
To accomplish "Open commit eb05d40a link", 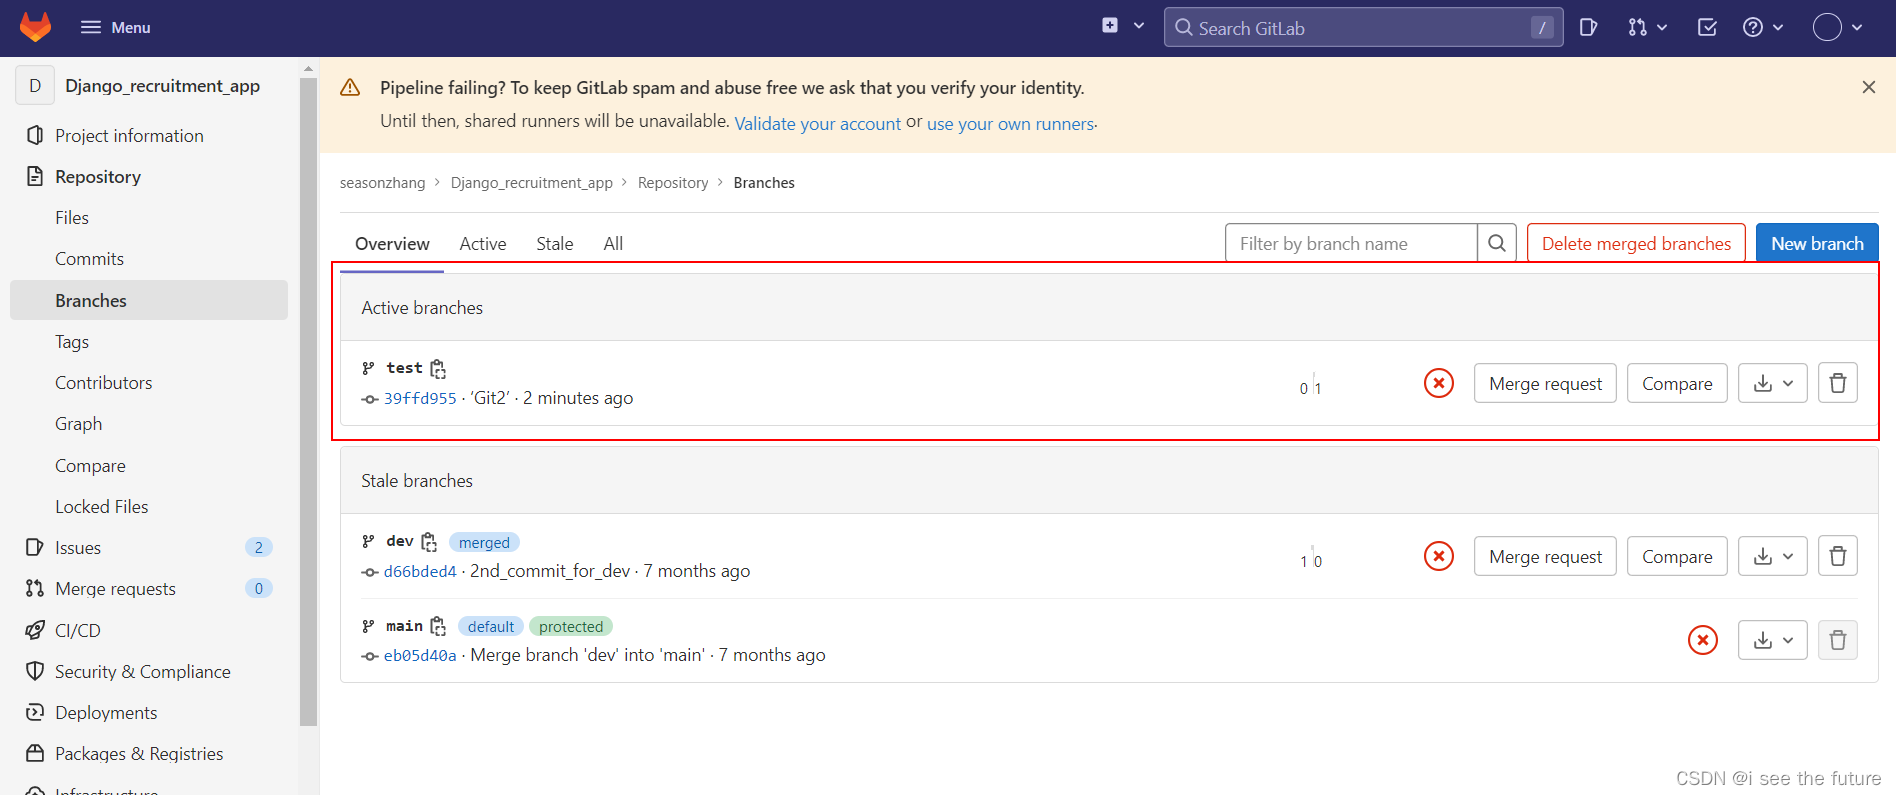I will (x=420, y=655).
